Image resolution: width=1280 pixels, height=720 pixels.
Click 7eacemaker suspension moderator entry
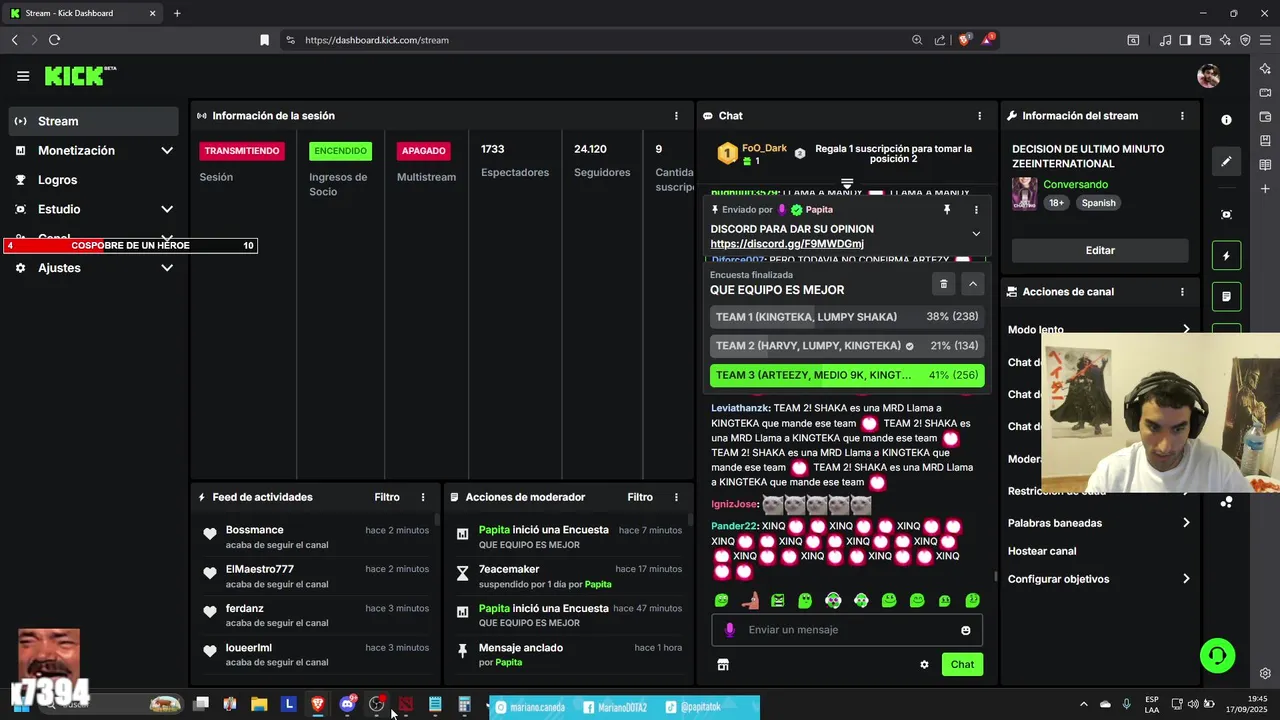(x=568, y=576)
